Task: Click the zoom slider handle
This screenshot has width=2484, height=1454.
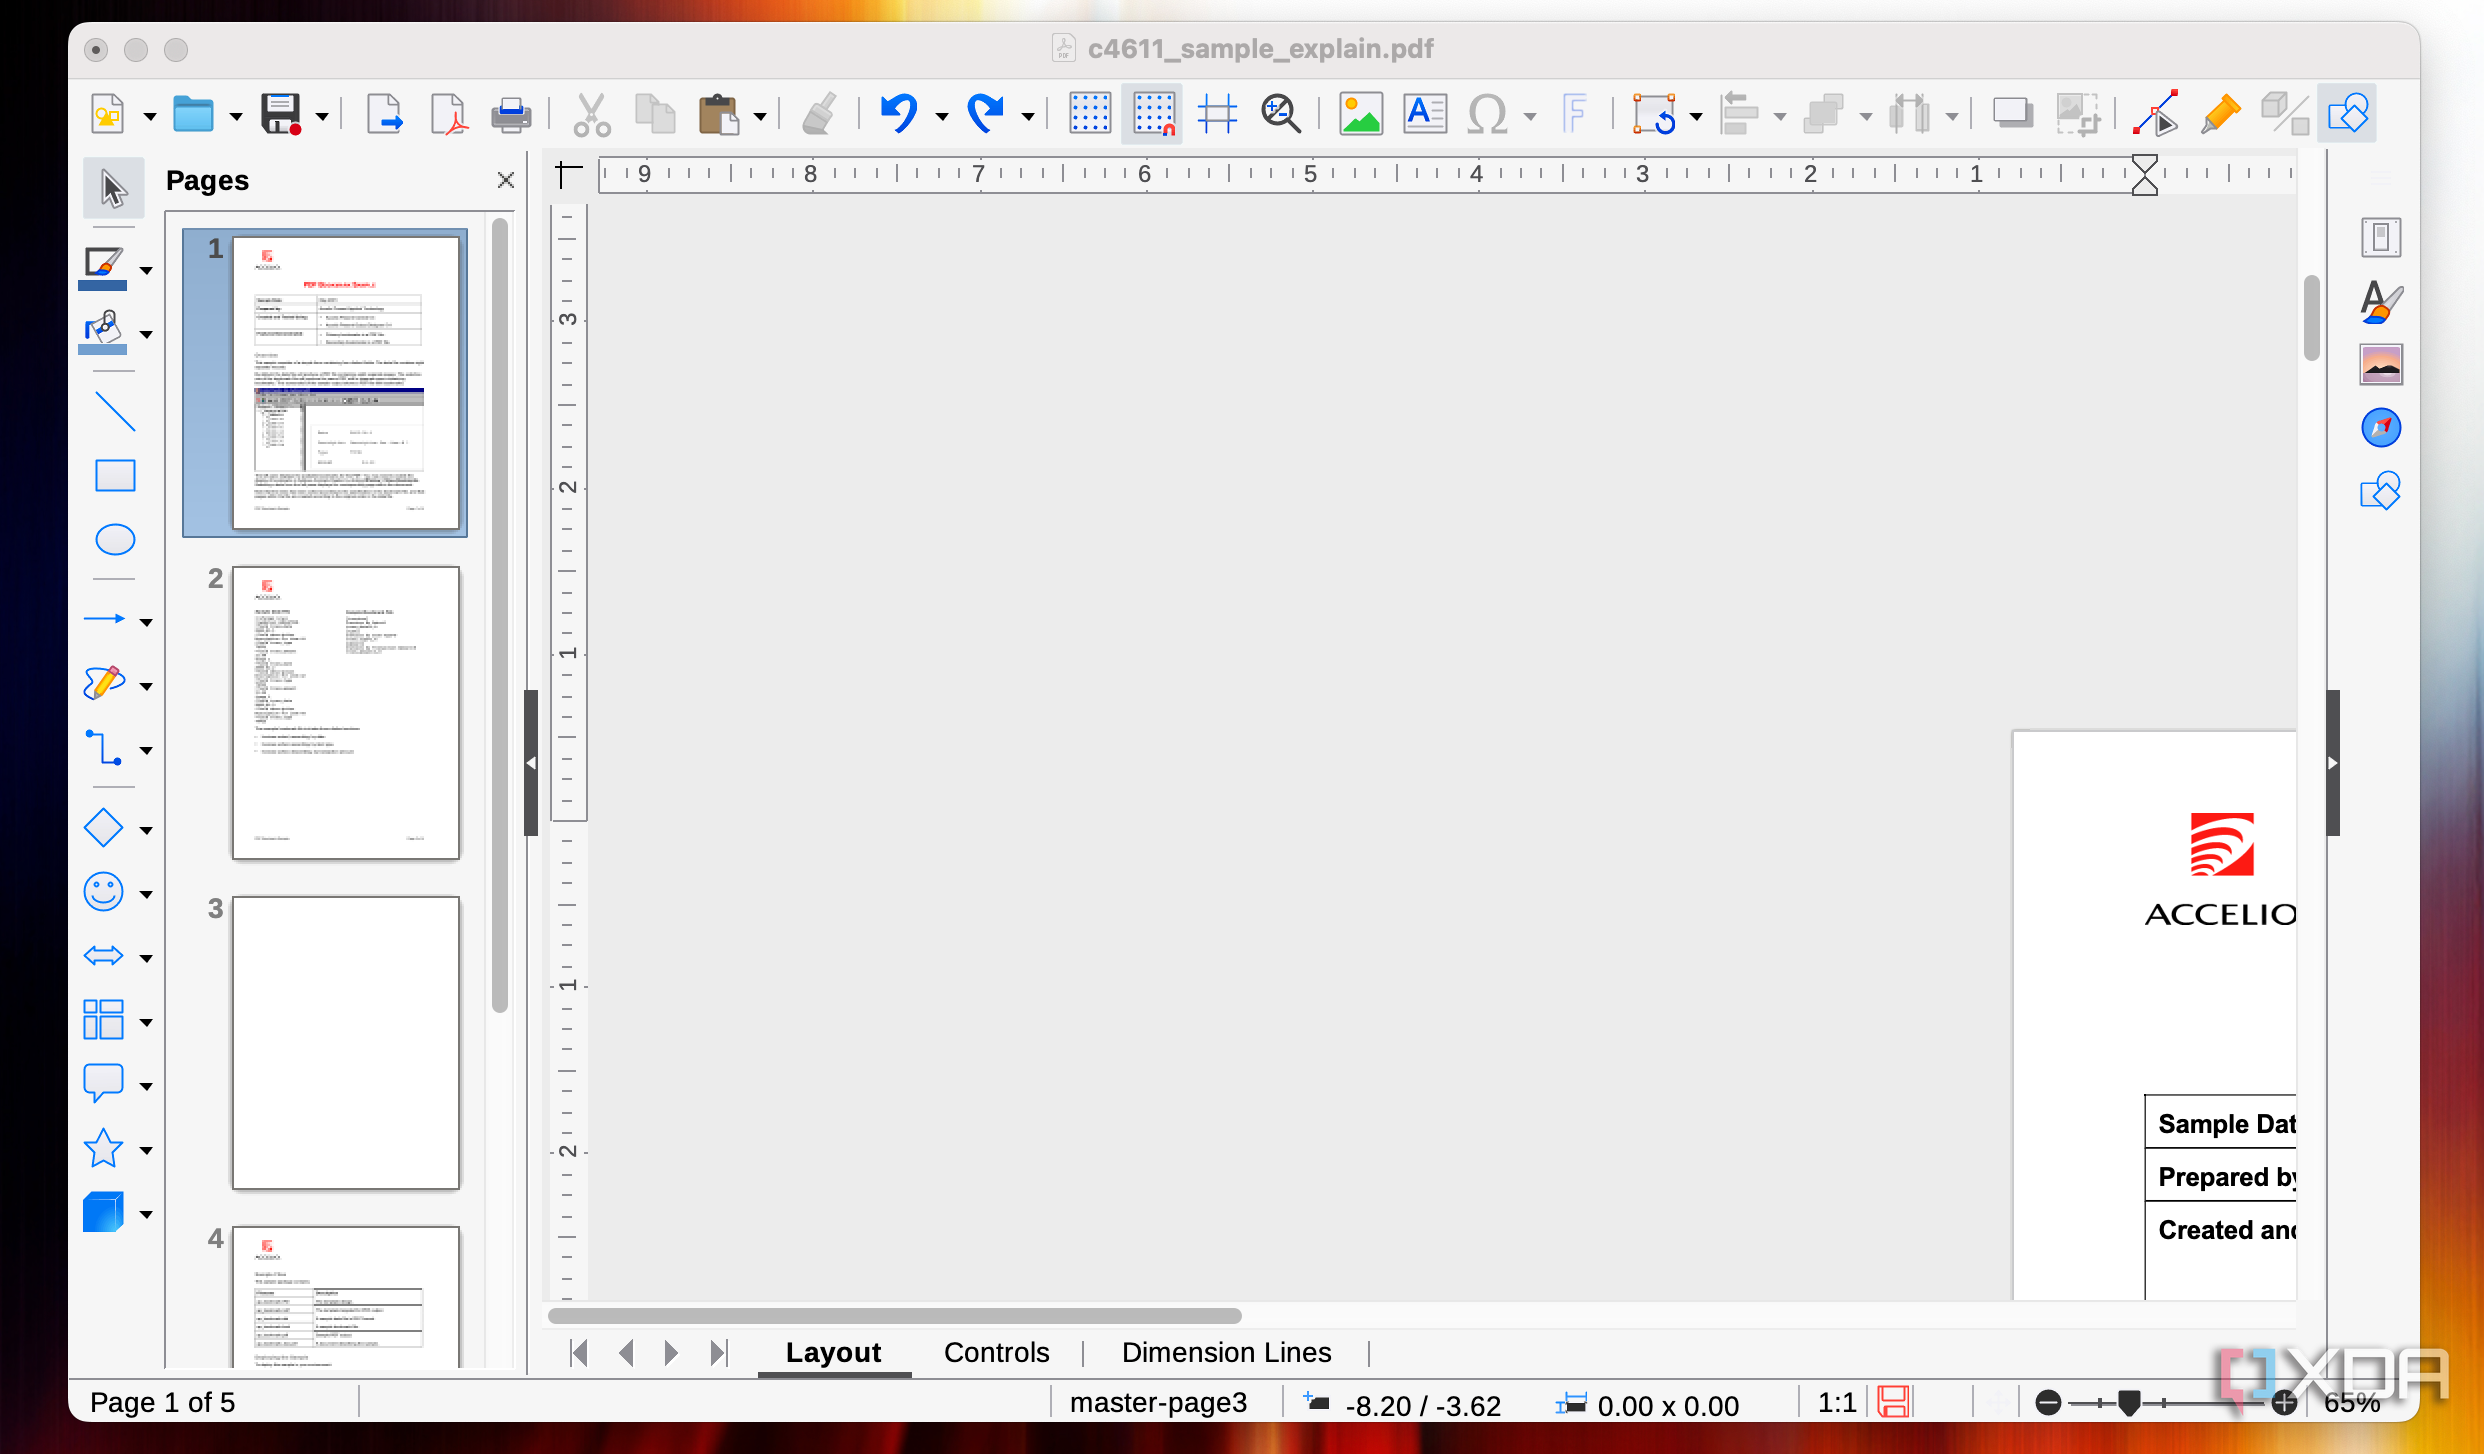Action: click(2129, 1403)
